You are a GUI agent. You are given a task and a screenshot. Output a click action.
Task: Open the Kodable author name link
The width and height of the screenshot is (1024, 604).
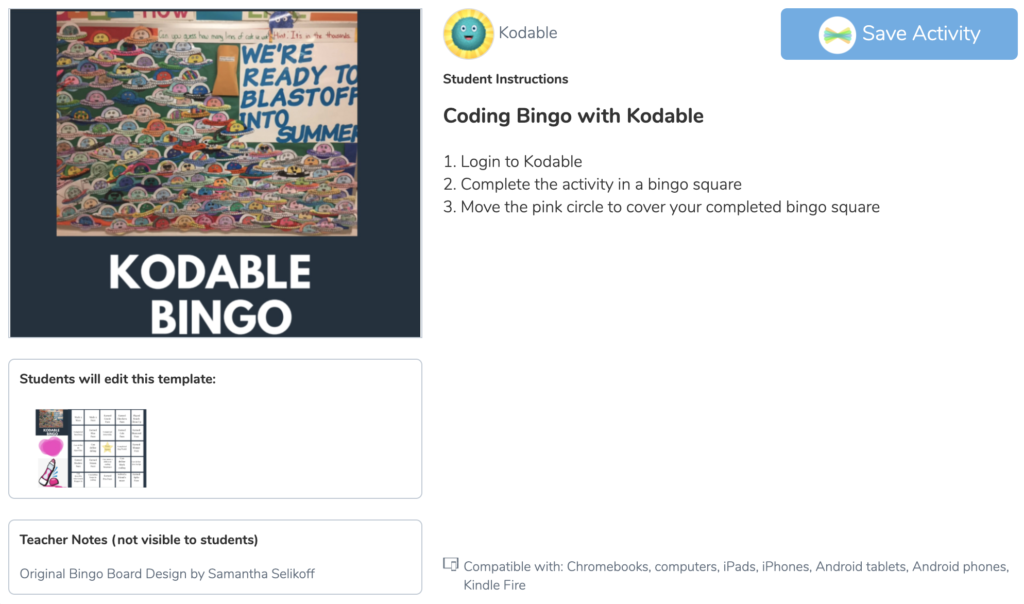tap(527, 33)
